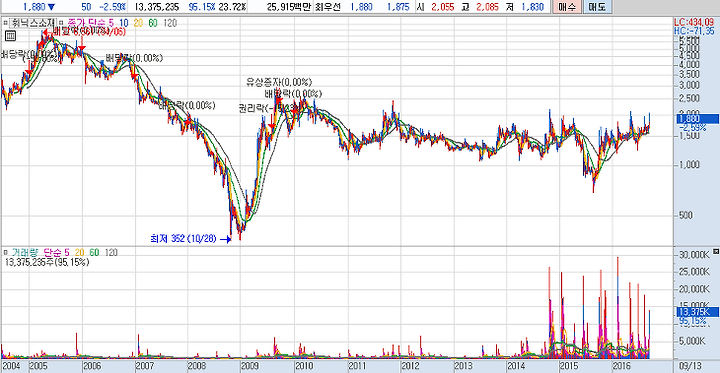Click the 2005 year label on time axis
720x373 pixels.
point(39,367)
